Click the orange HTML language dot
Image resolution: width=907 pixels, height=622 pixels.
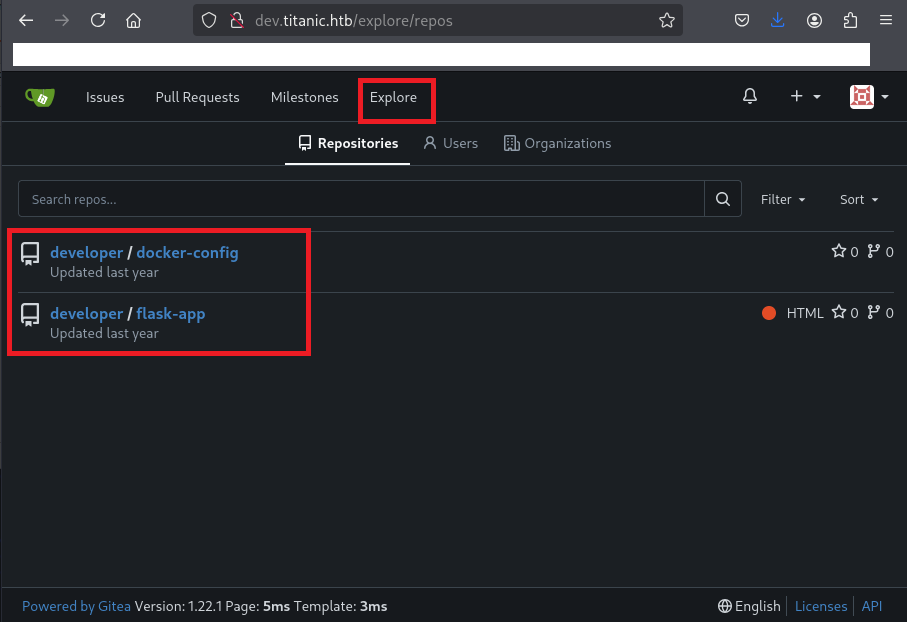[x=769, y=313]
